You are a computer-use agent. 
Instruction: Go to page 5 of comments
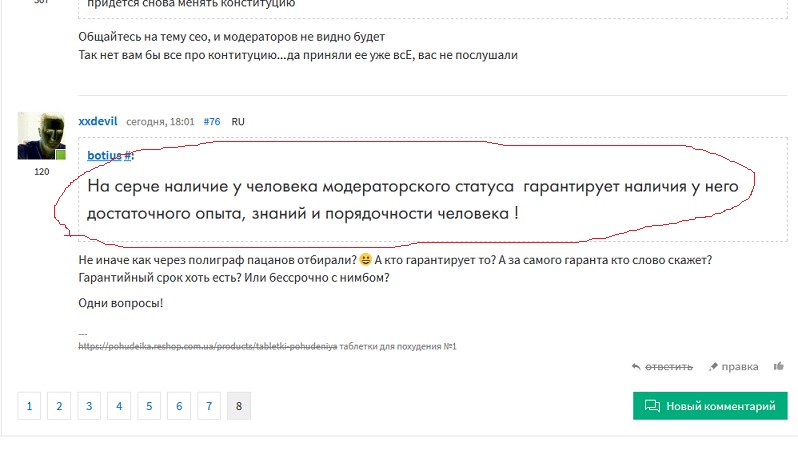click(x=149, y=406)
